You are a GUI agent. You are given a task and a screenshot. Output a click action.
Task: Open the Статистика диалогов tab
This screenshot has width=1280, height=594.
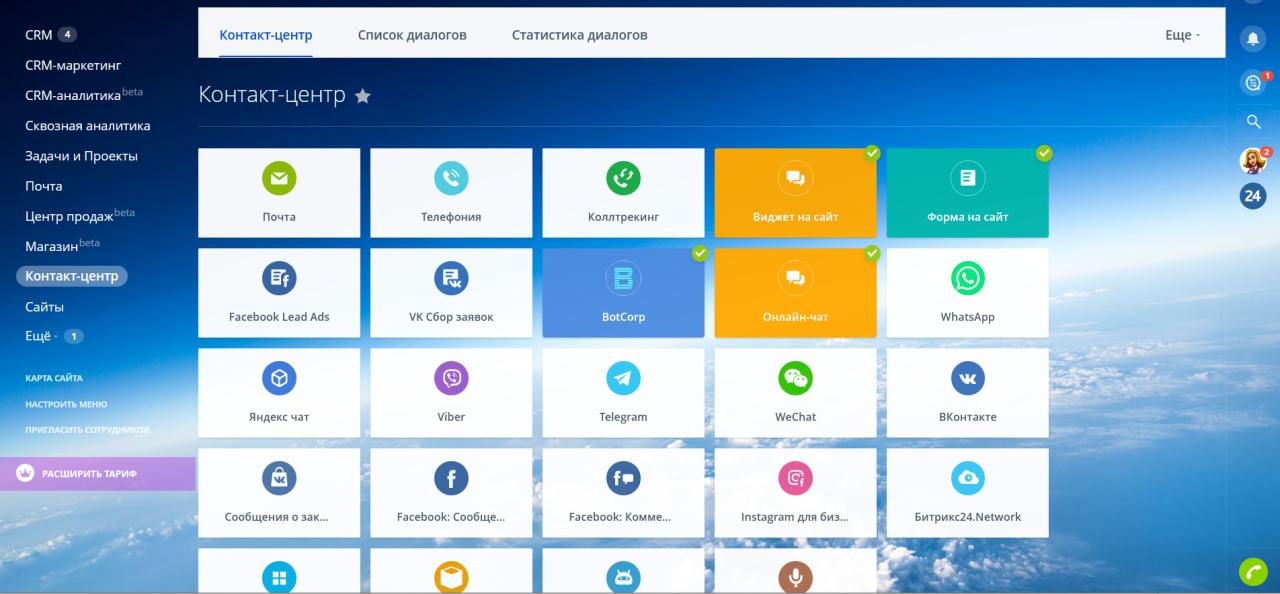[579, 35]
